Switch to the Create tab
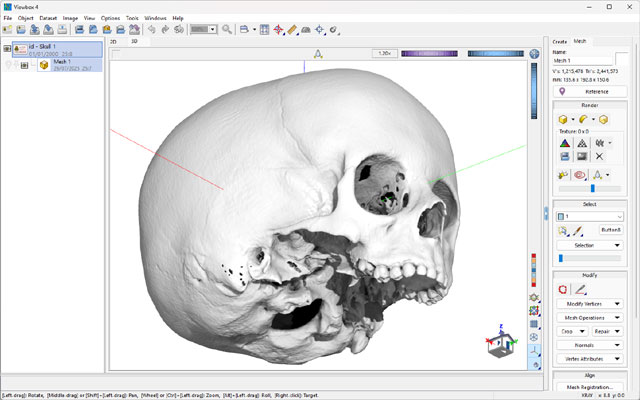This screenshot has width=640, height=400. pos(560,41)
